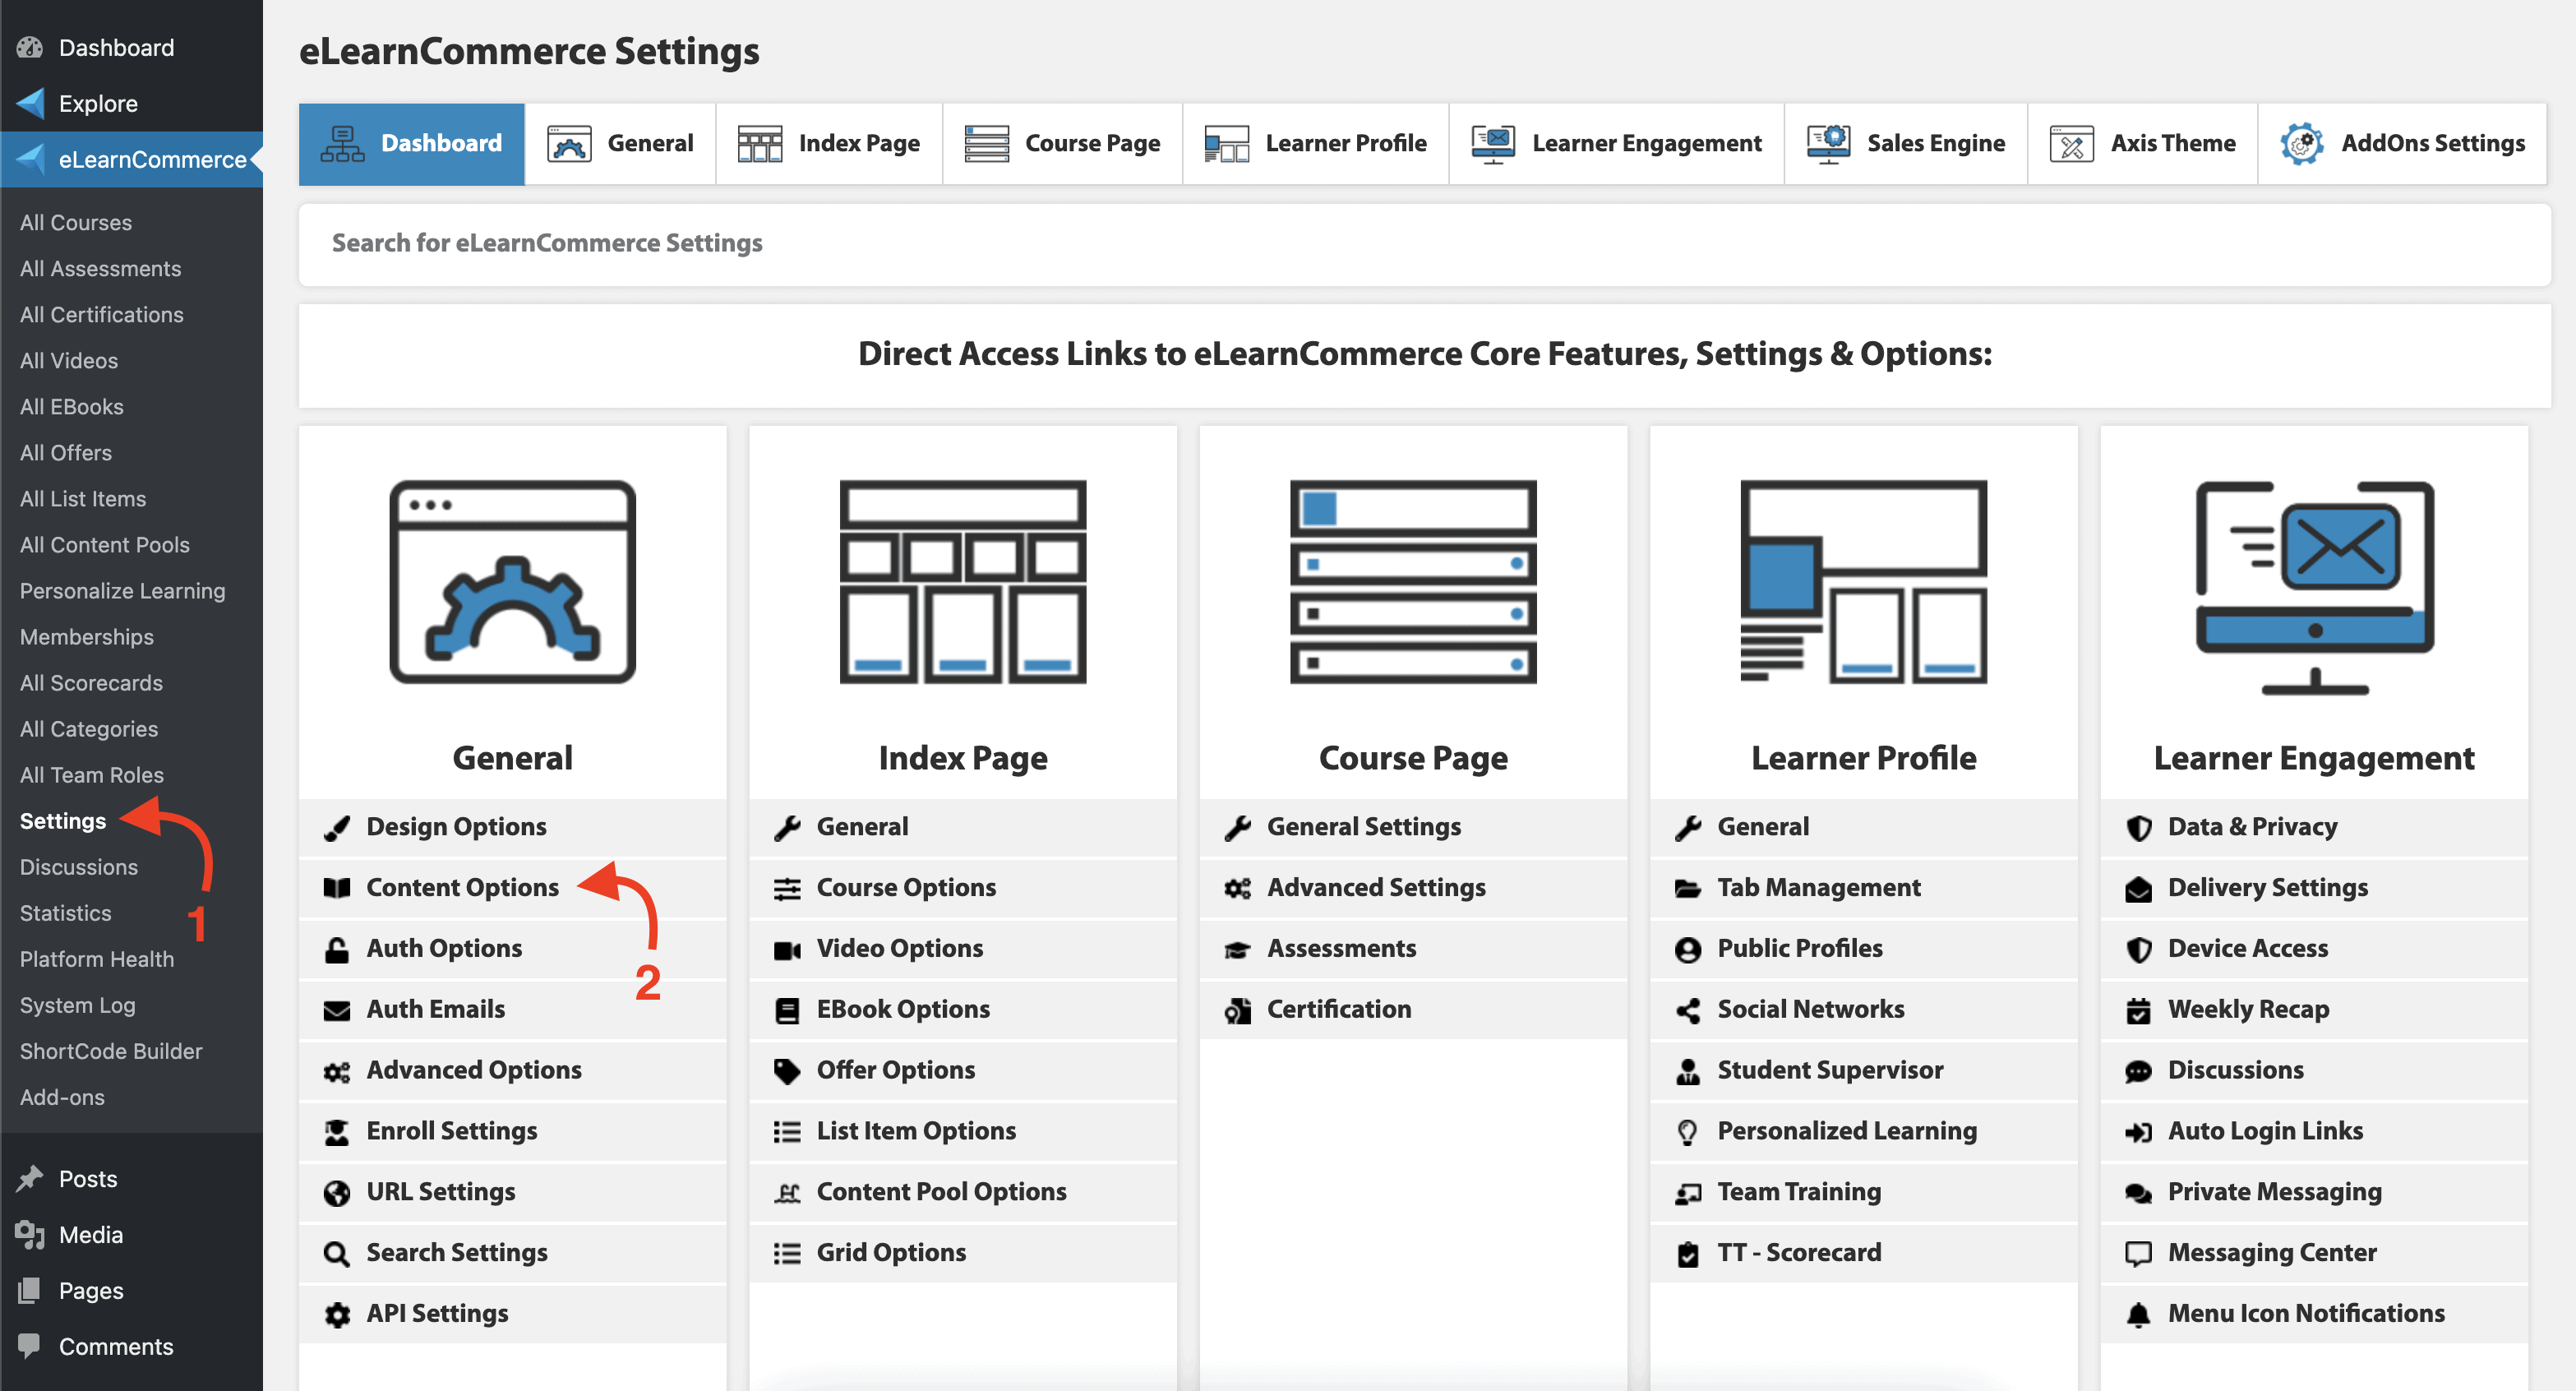This screenshot has height=1391, width=2576.
Task: Click the Weekly Recap calendar icon
Action: (2138, 1011)
